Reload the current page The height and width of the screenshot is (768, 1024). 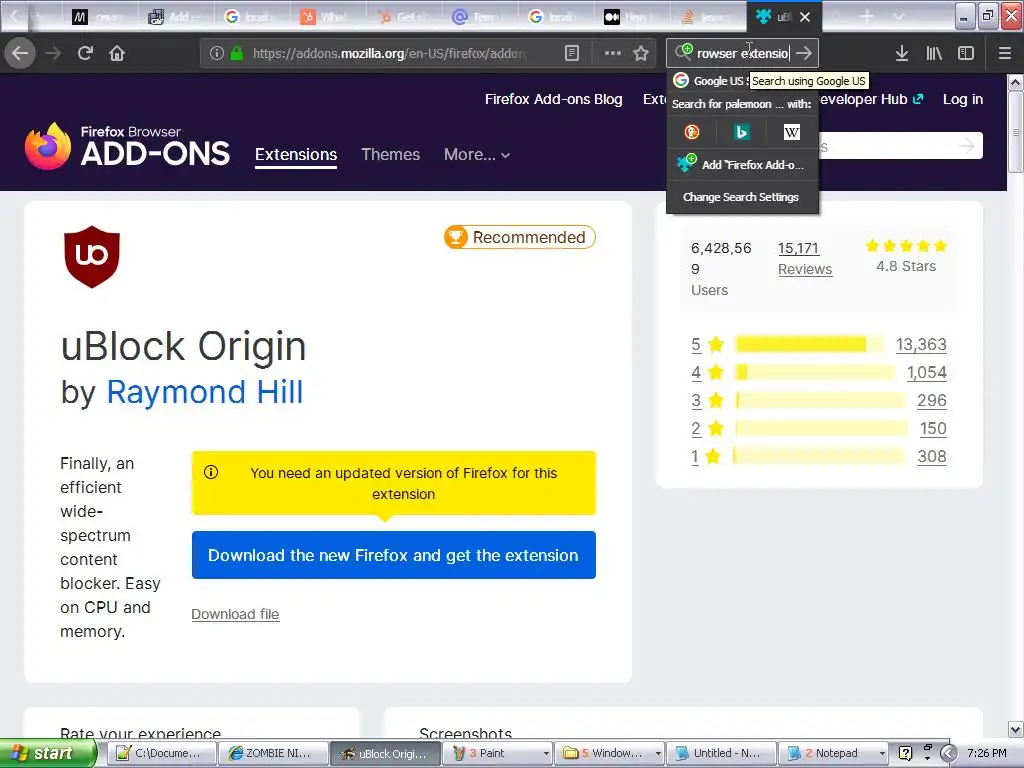tap(86, 53)
